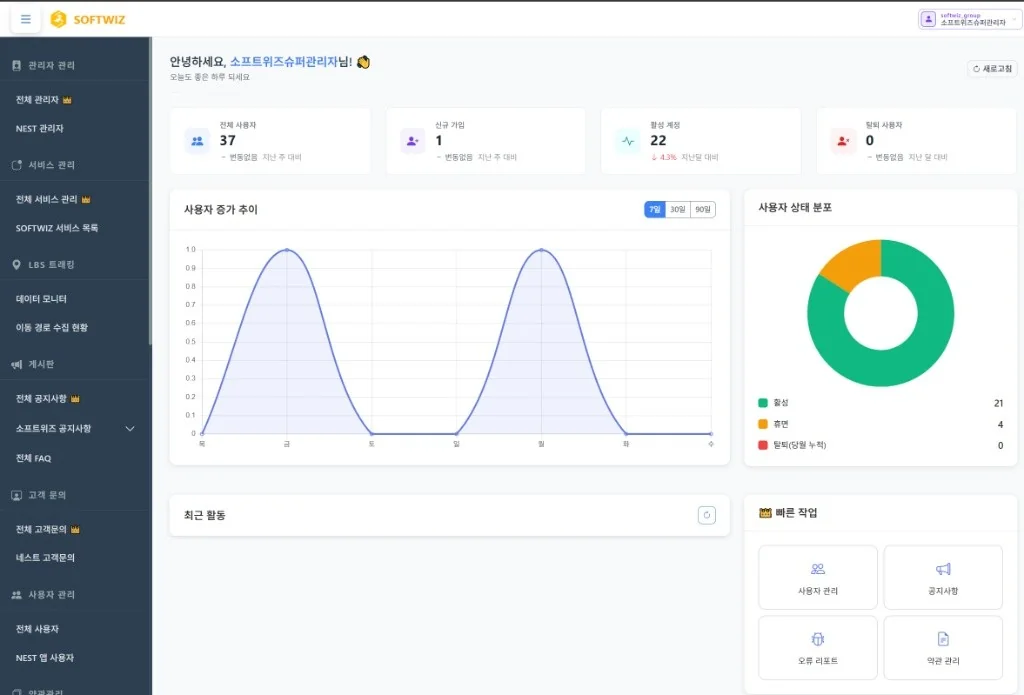Click the SOFTWIZ logo
This screenshot has height=695, width=1024.
coord(88,20)
